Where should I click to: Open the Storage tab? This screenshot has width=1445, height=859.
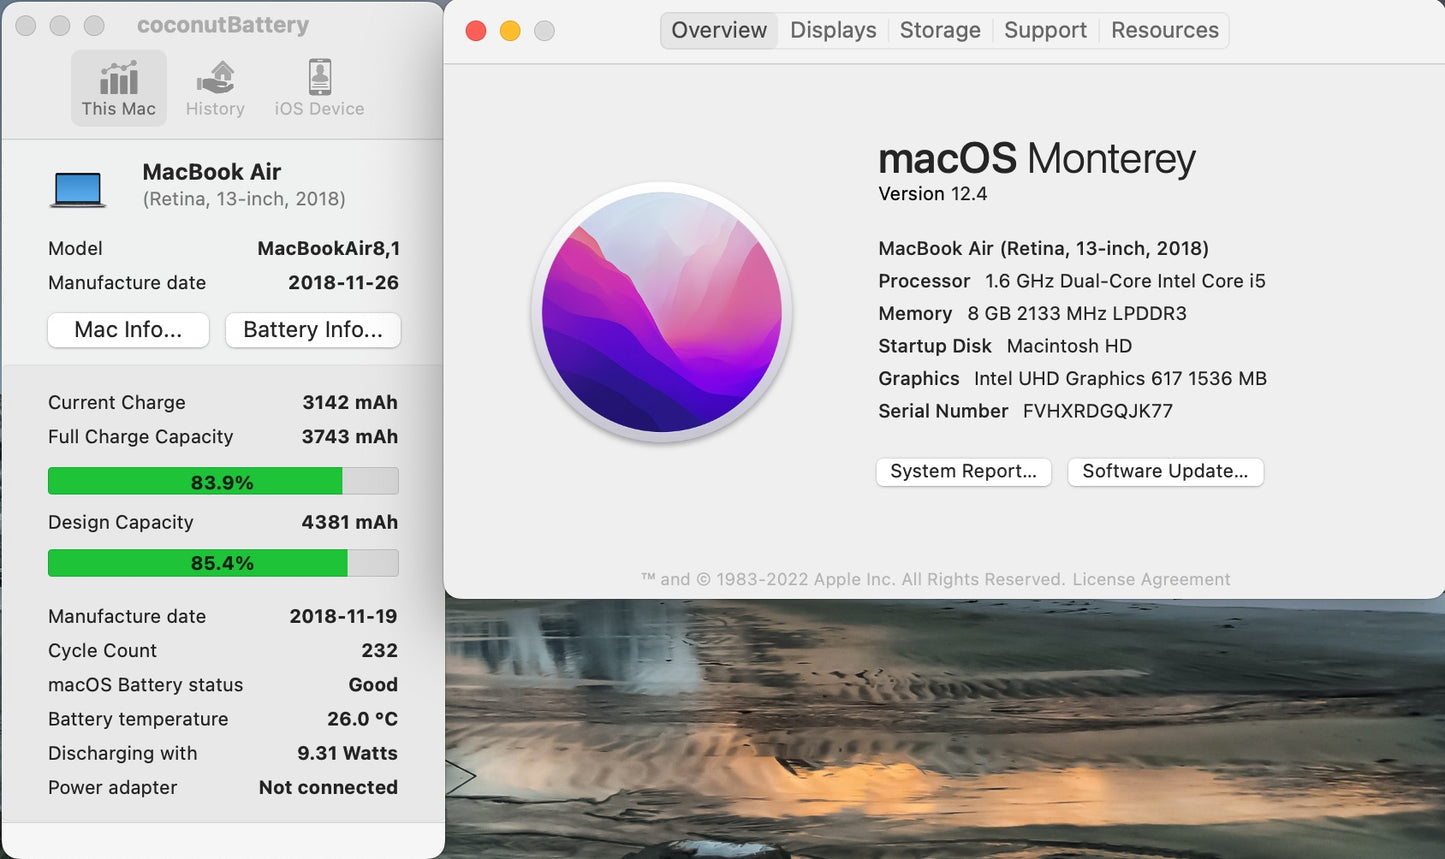pyautogui.click(x=938, y=30)
